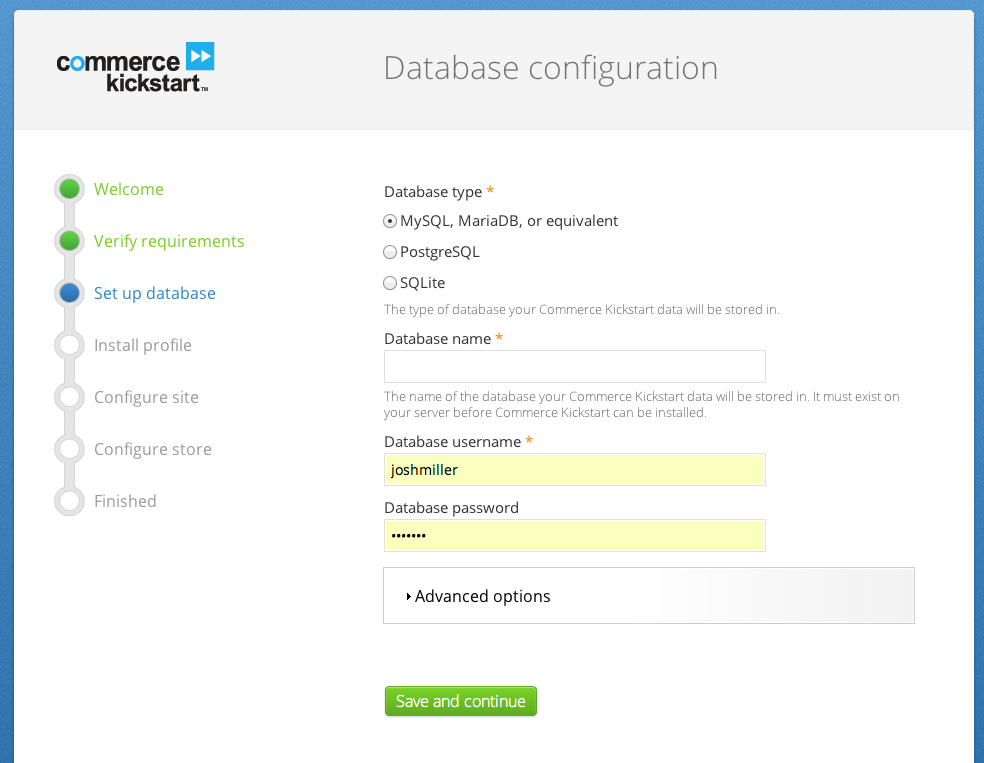Click the green Welcome step circle

tap(69, 189)
